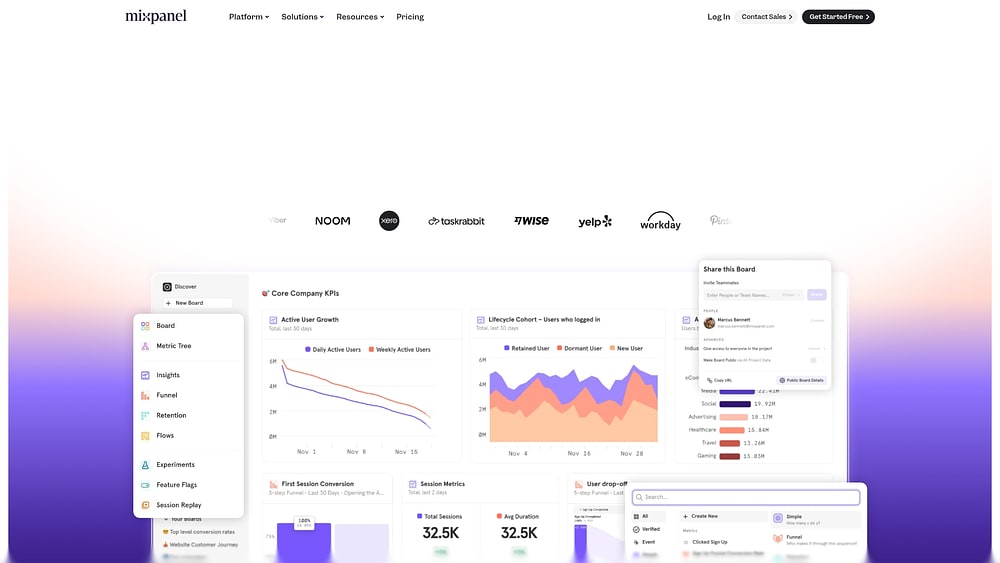This screenshot has height=563, width=1000.
Task: Toggle the Weekly Active Users legend
Action: tap(399, 350)
